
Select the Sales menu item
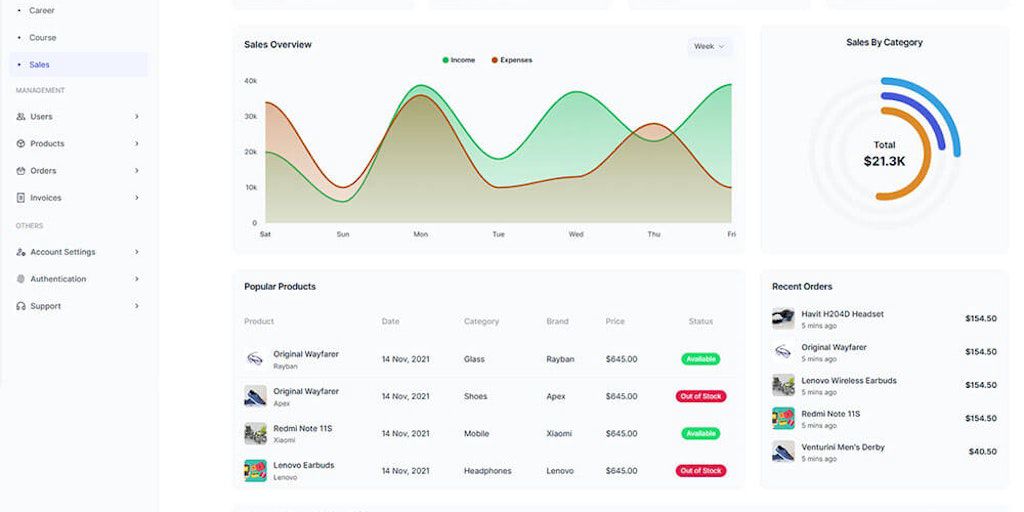78,65
